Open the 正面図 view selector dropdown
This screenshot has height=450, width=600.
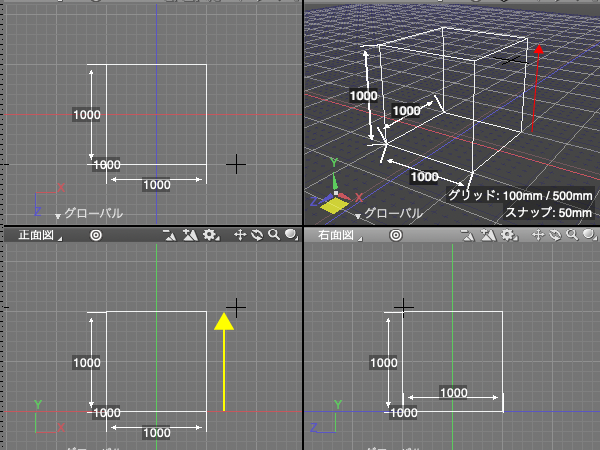pyautogui.click(x=38, y=235)
